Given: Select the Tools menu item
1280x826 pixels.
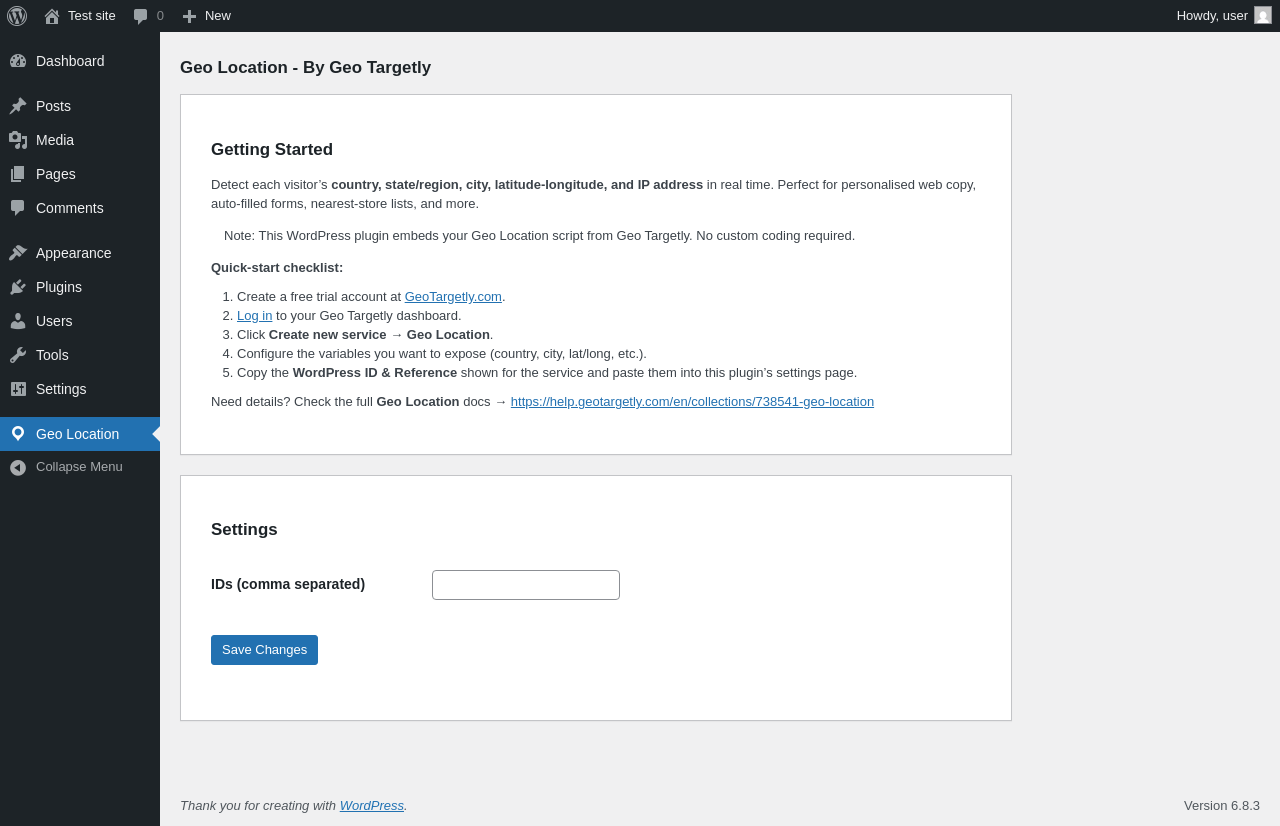Looking at the screenshot, I should (80, 355).
